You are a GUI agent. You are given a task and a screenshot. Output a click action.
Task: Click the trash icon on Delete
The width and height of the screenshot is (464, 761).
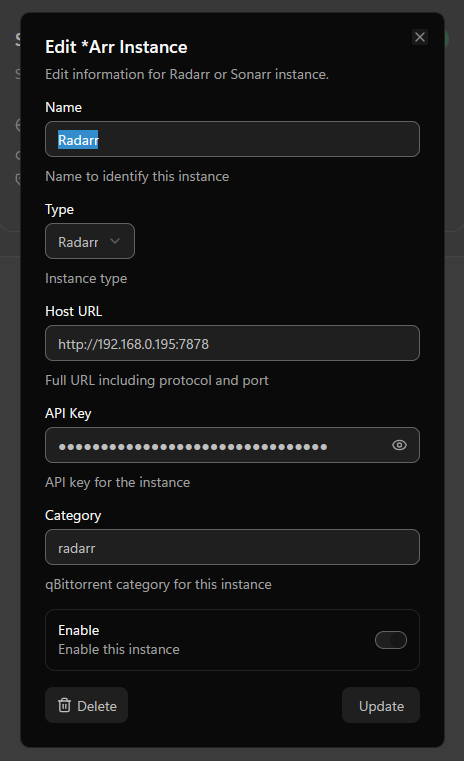click(x=65, y=705)
